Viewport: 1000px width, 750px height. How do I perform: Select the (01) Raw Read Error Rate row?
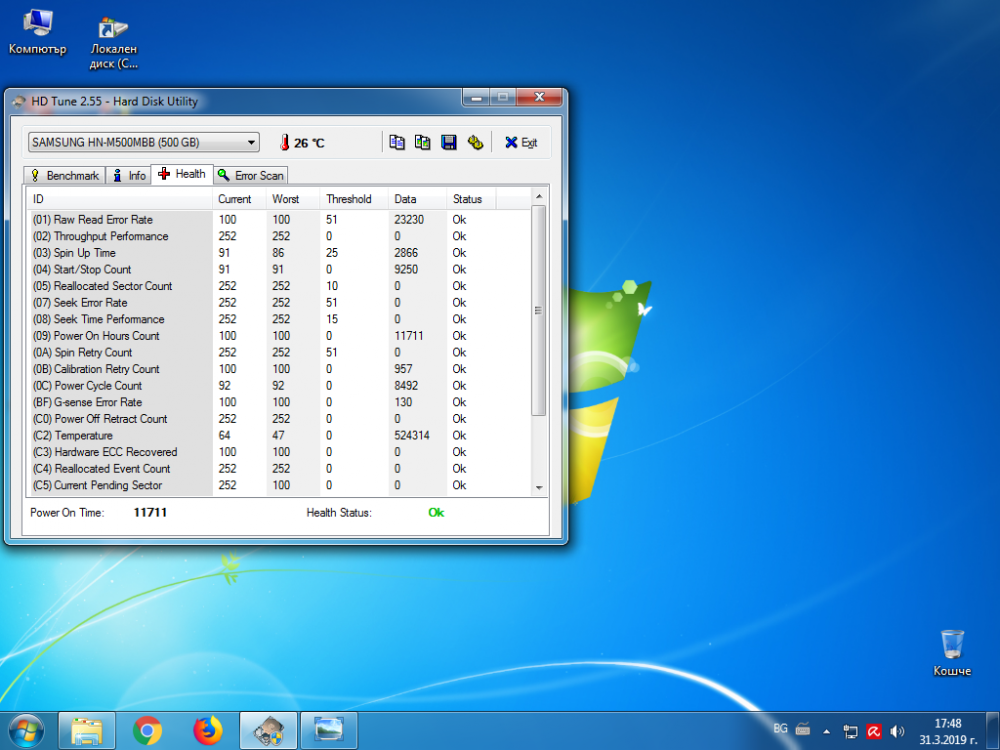tap(279, 219)
